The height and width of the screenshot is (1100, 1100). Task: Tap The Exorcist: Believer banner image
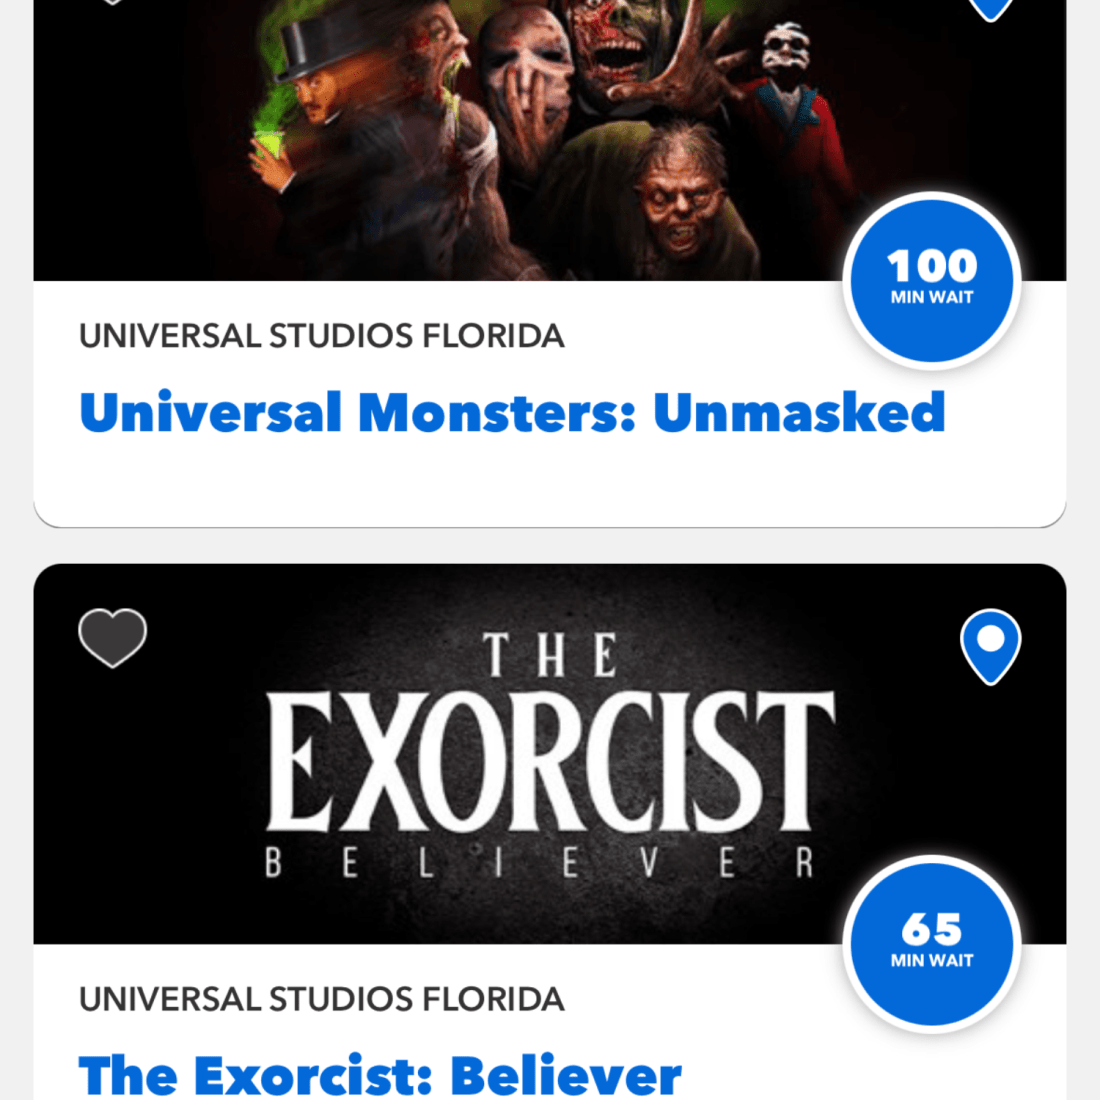[x=550, y=755]
